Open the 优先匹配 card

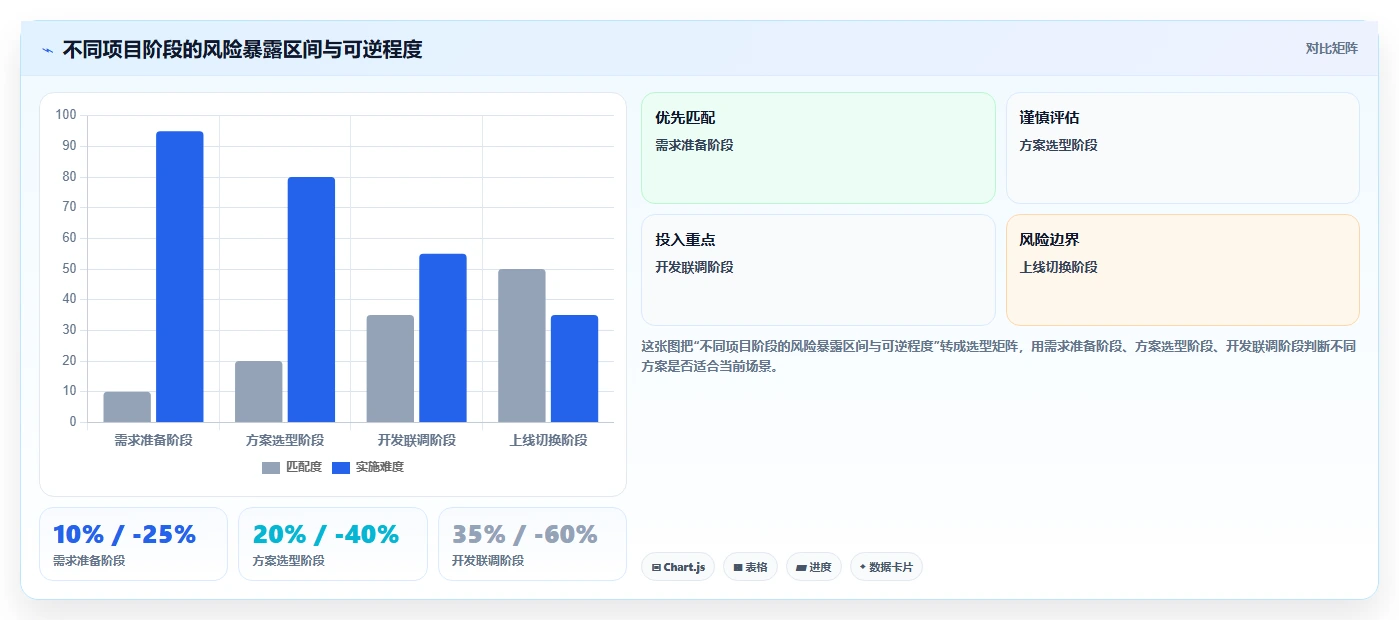pos(818,148)
